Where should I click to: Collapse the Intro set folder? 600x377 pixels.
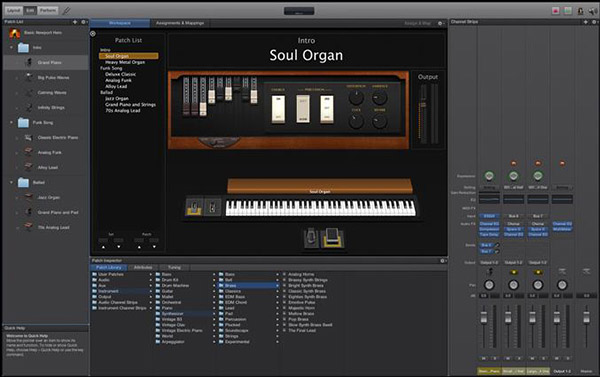pyautogui.click(x=11, y=47)
